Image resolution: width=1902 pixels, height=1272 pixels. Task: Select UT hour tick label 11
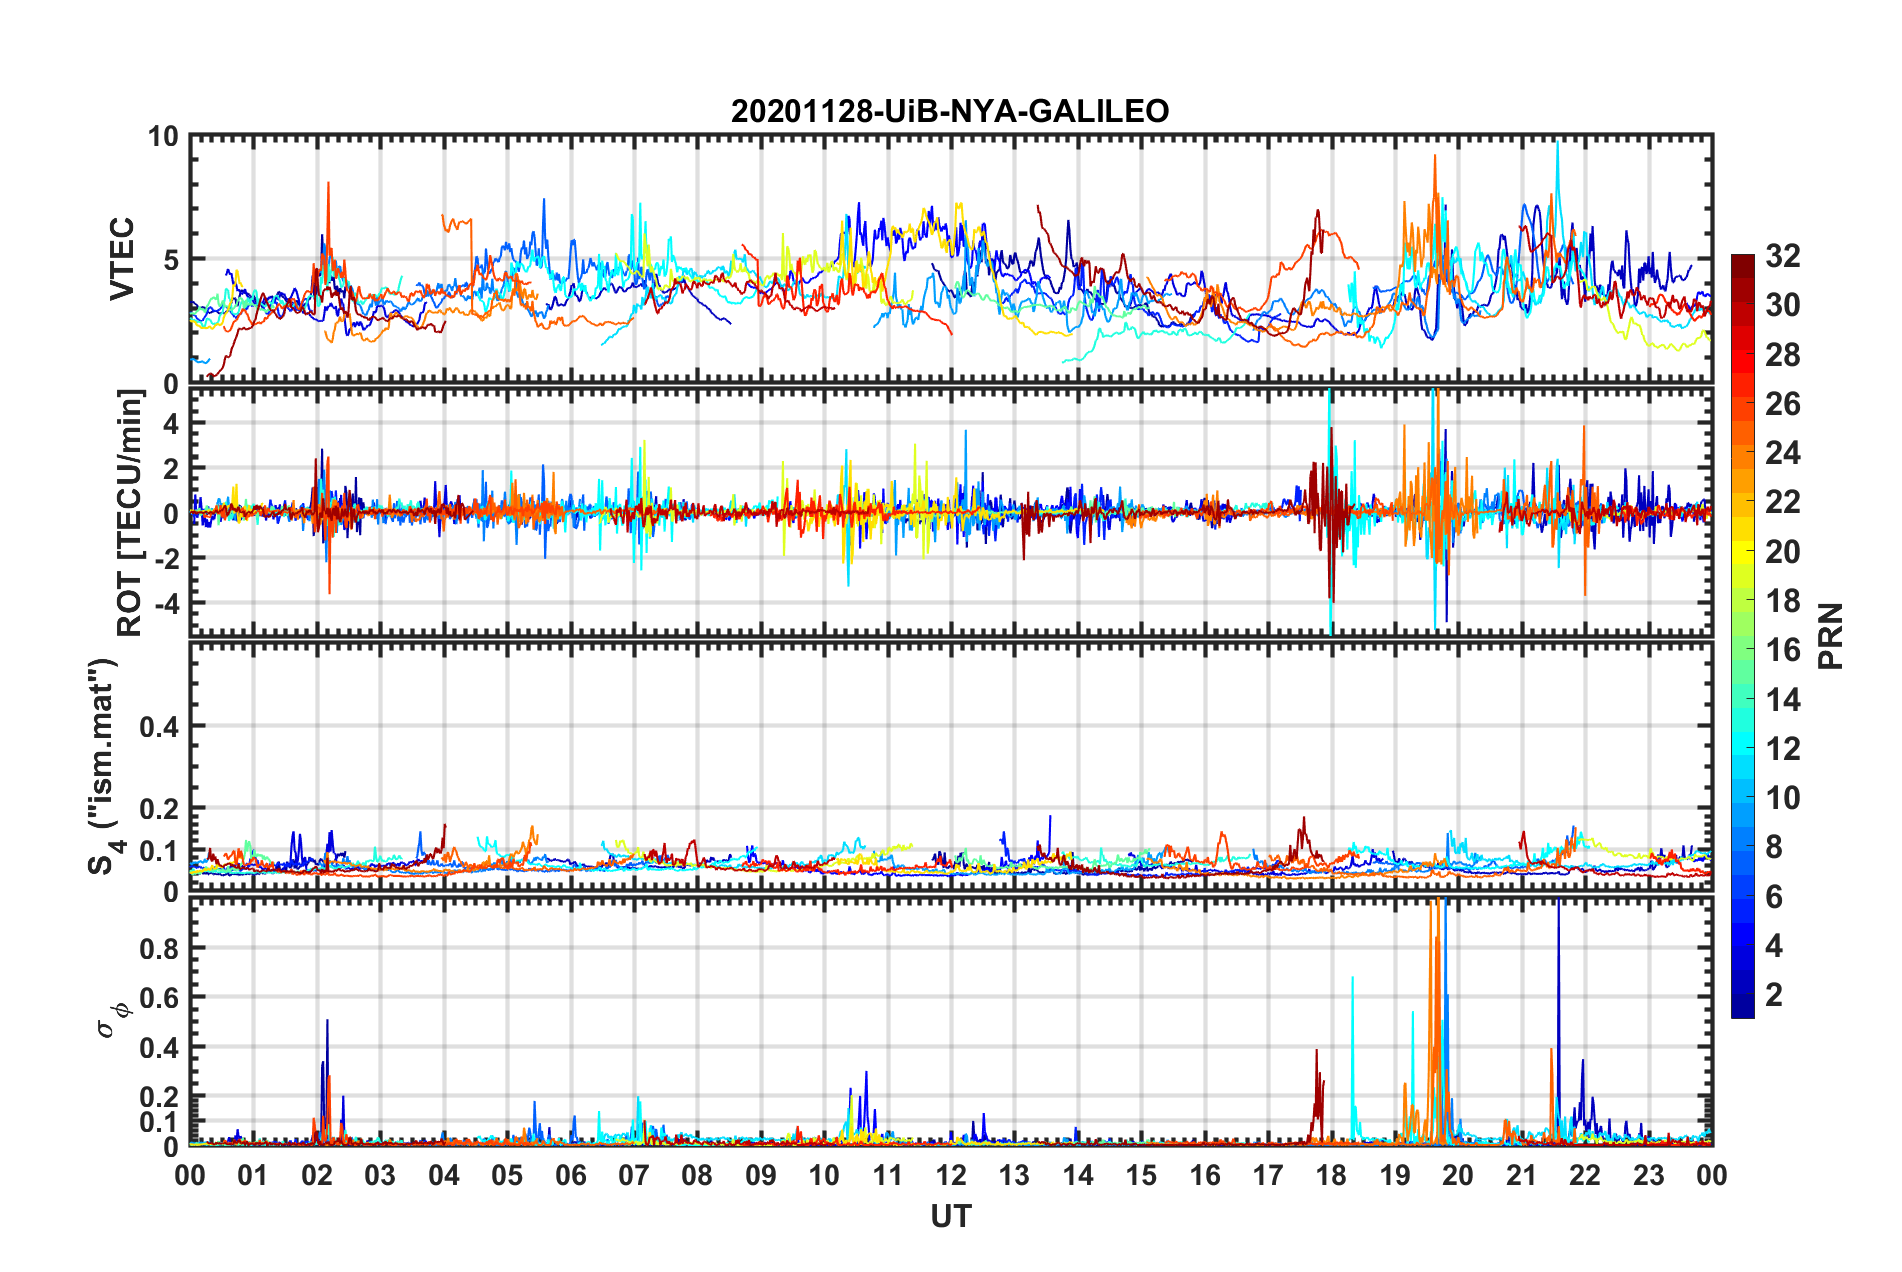coord(888,1175)
